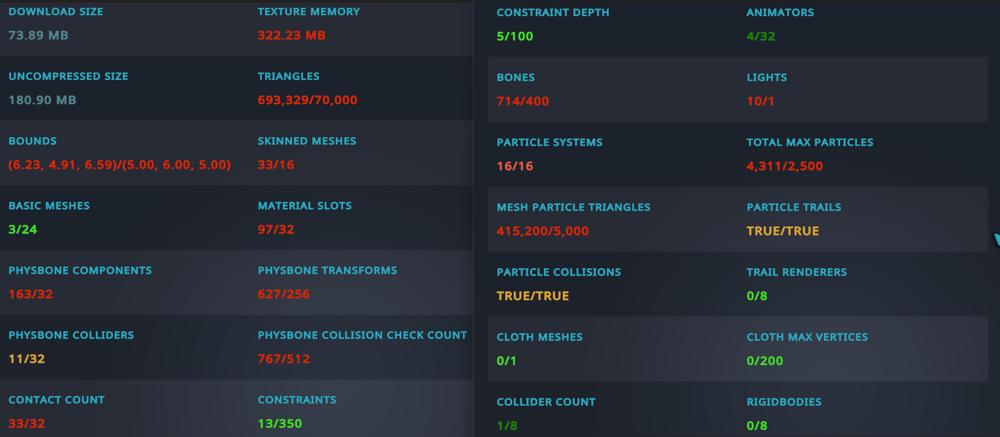Click the 627/256 physbone transforms value

coord(284,295)
